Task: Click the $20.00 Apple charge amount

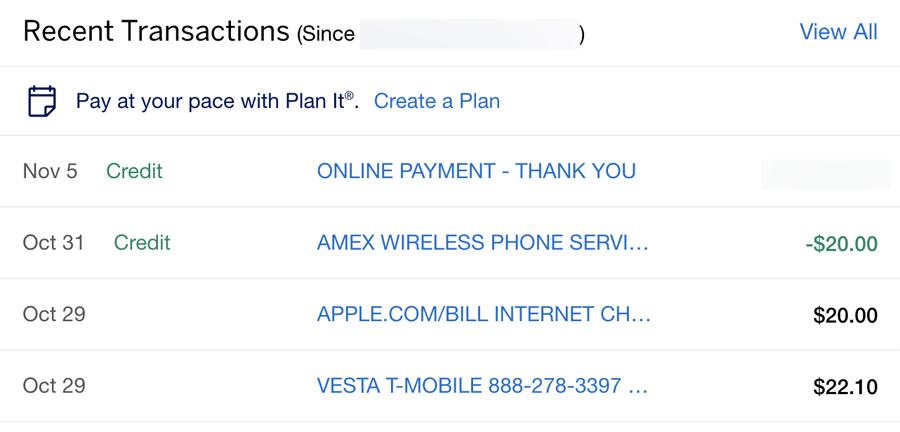Action: 845,316
